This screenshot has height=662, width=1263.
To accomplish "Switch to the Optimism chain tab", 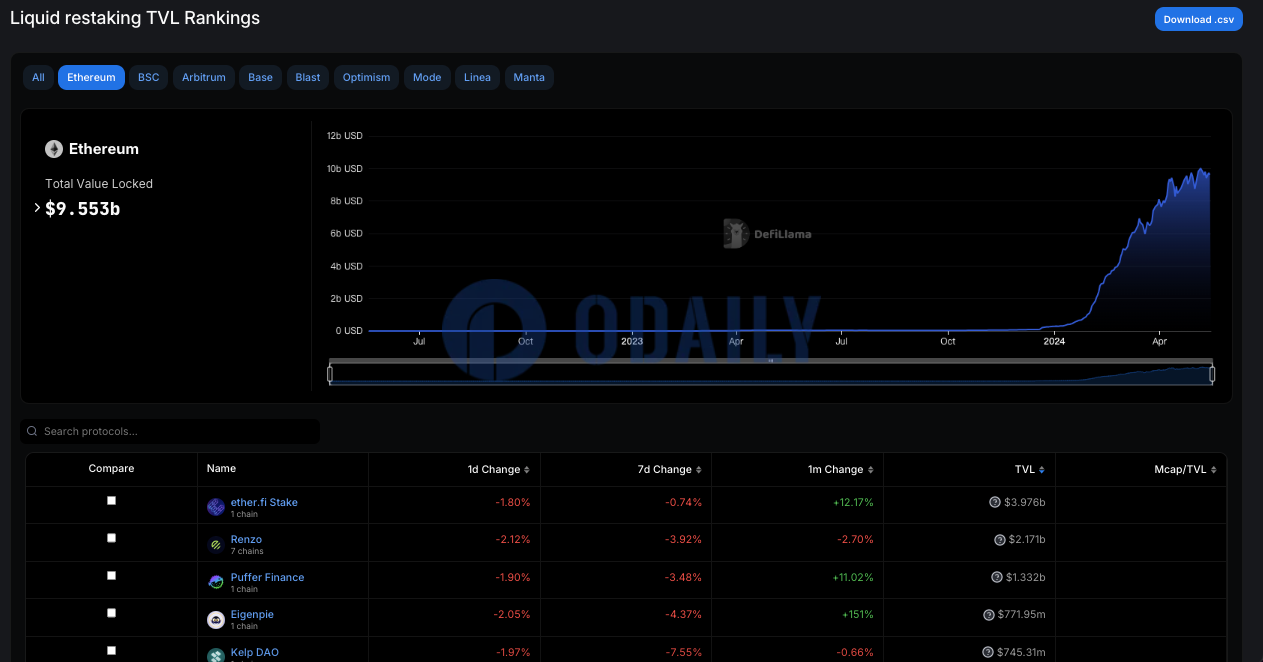I will (366, 77).
